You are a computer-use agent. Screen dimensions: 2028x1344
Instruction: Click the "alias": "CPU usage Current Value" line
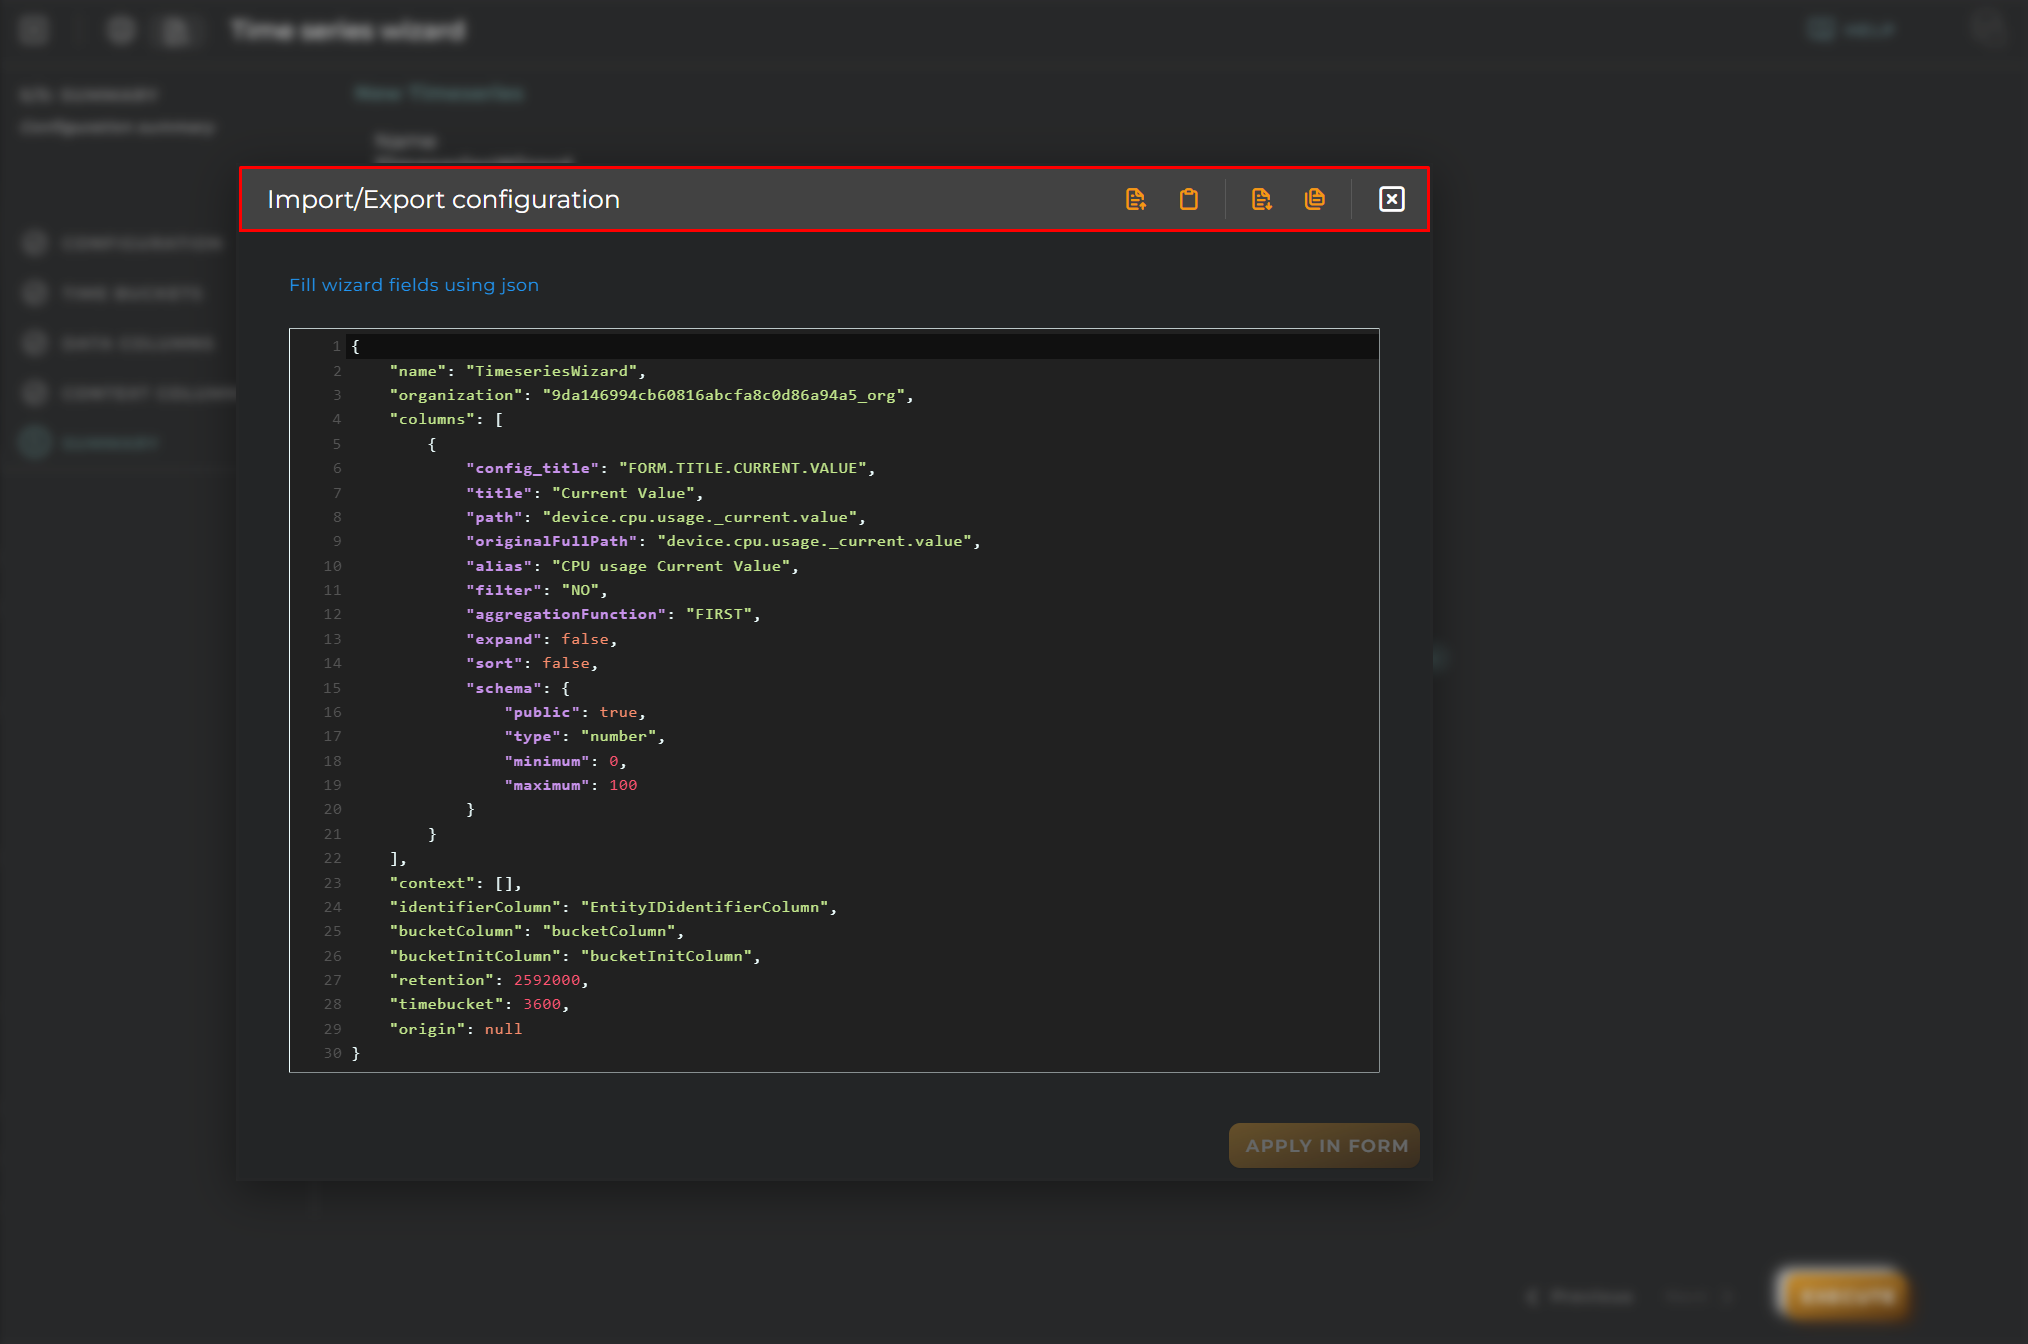click(632, 566)
